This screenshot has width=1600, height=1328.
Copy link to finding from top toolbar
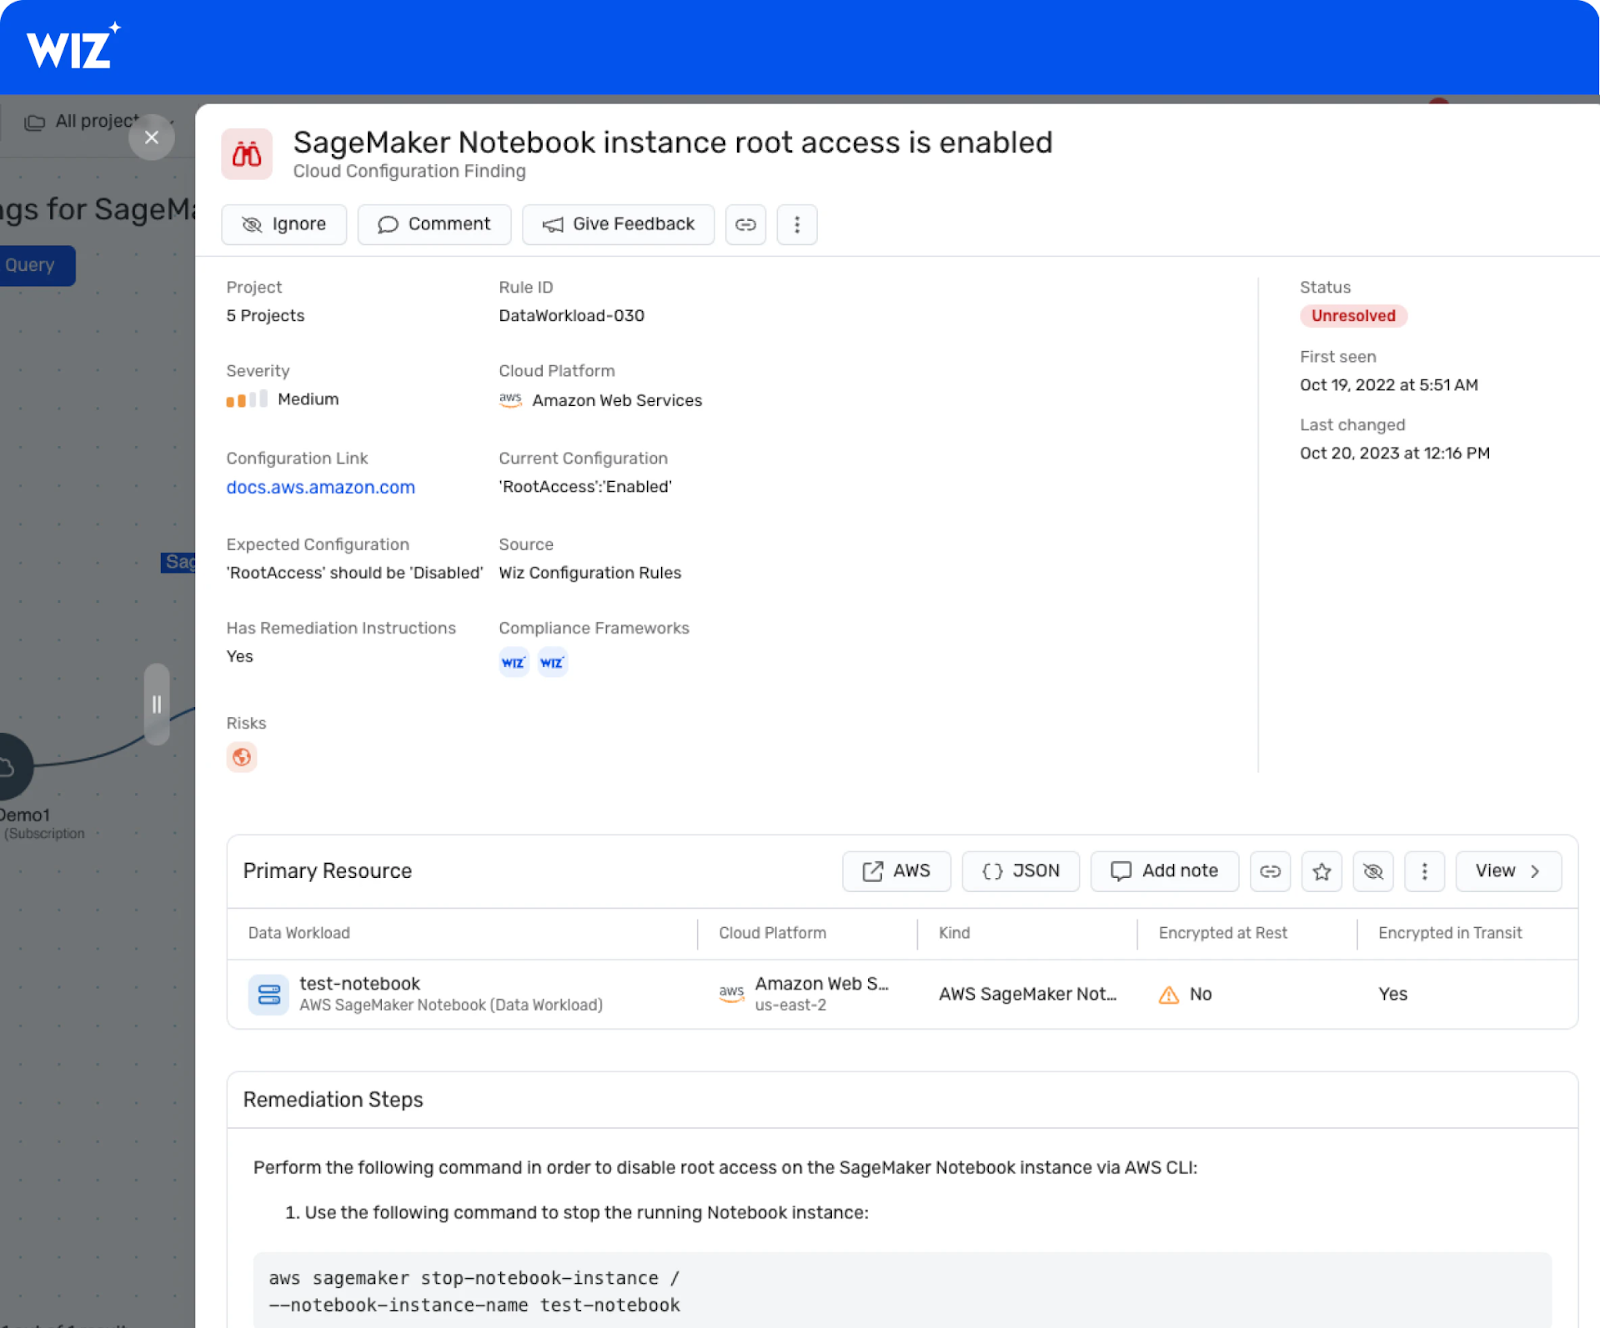point(746,224)
